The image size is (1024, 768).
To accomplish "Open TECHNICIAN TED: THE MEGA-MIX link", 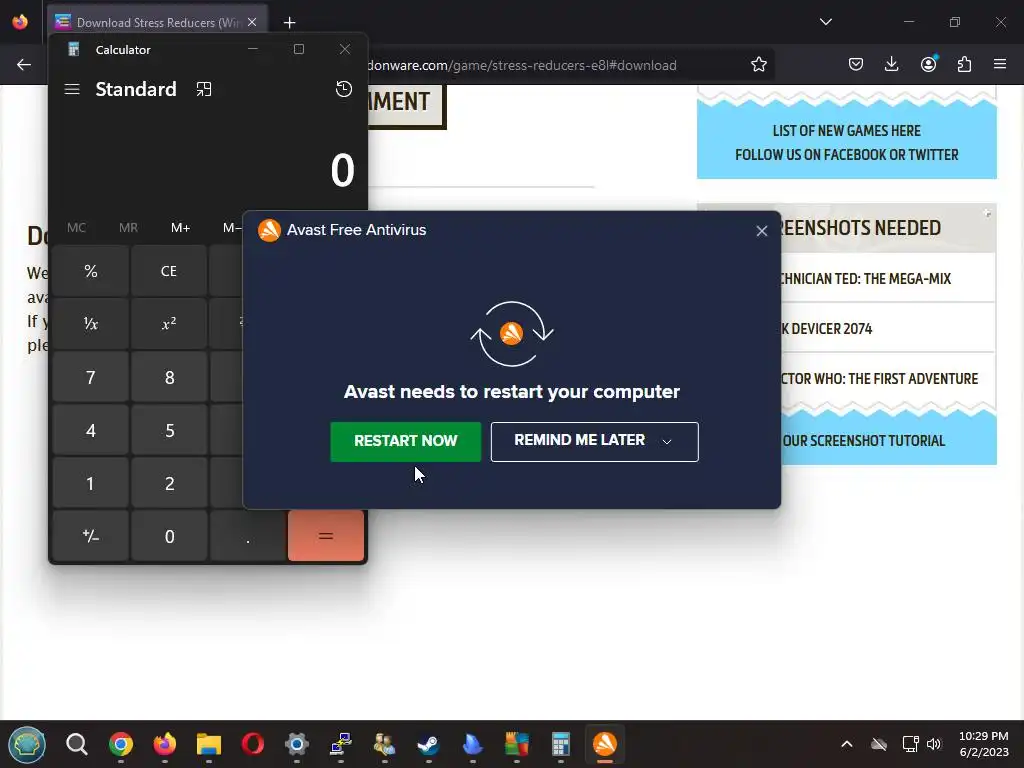I will click(x=865, y=279).
